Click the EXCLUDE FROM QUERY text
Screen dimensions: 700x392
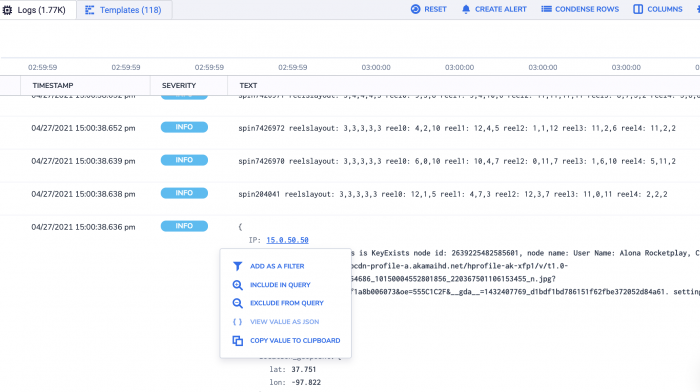click(x=287, y=303)
